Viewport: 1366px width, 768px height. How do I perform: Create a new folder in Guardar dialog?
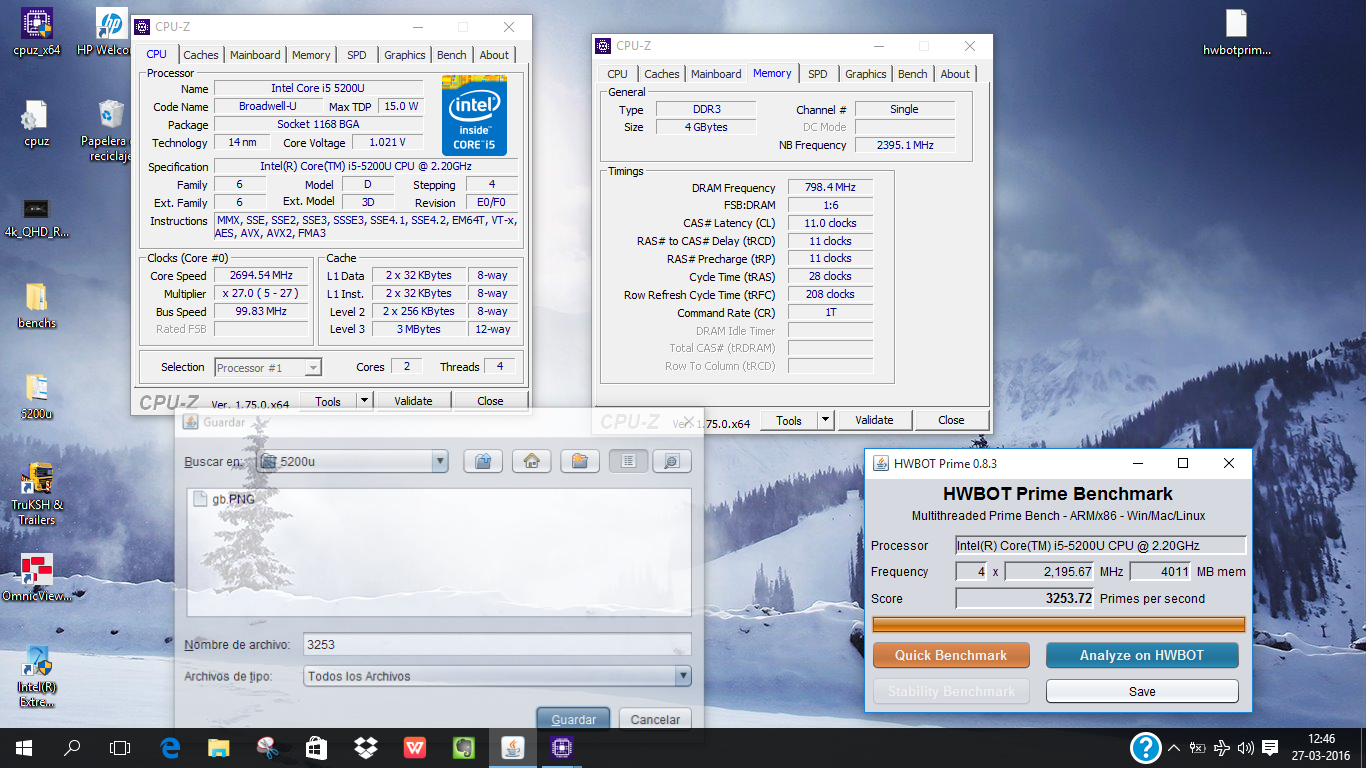[580, 461]
